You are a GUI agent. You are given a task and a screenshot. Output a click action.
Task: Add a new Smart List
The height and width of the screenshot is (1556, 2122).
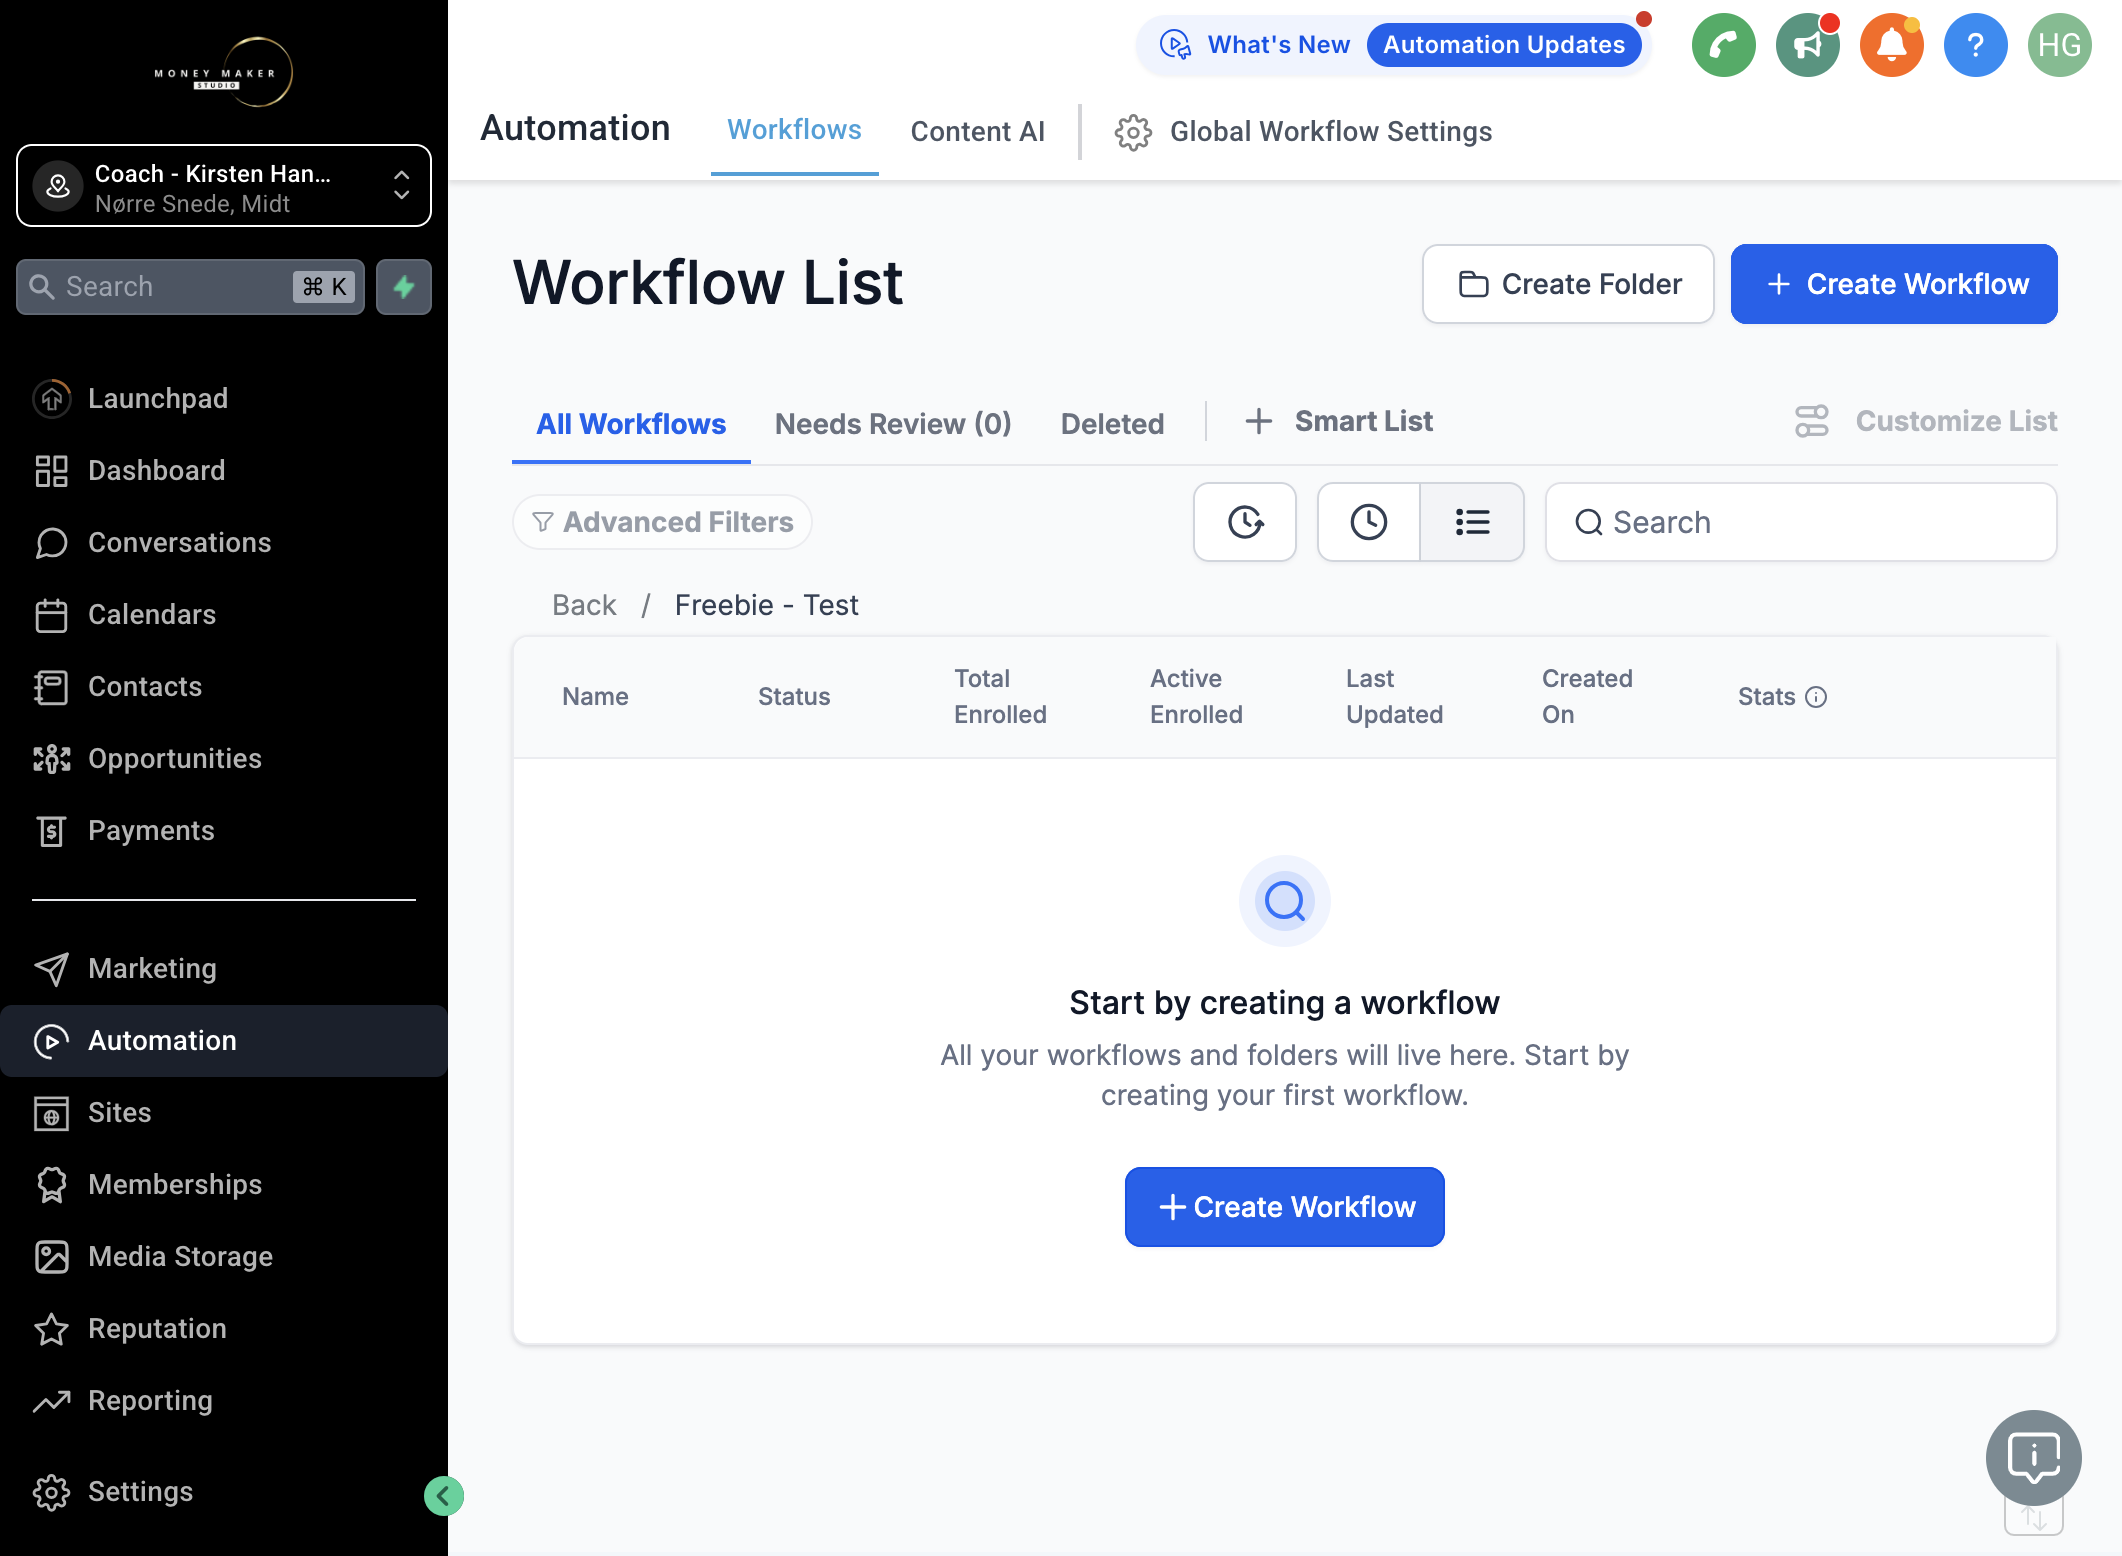point(1339,421)
